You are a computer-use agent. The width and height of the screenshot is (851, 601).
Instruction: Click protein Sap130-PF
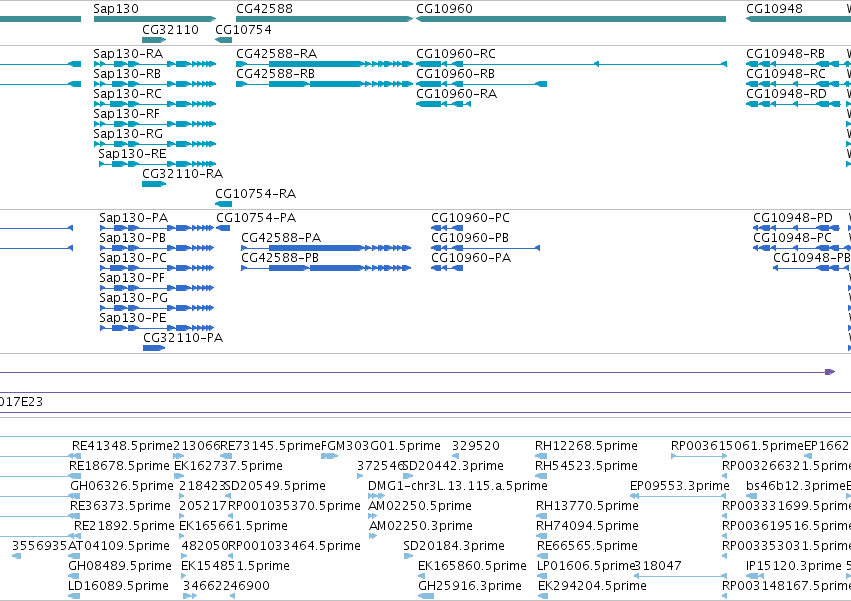(132, 278)
